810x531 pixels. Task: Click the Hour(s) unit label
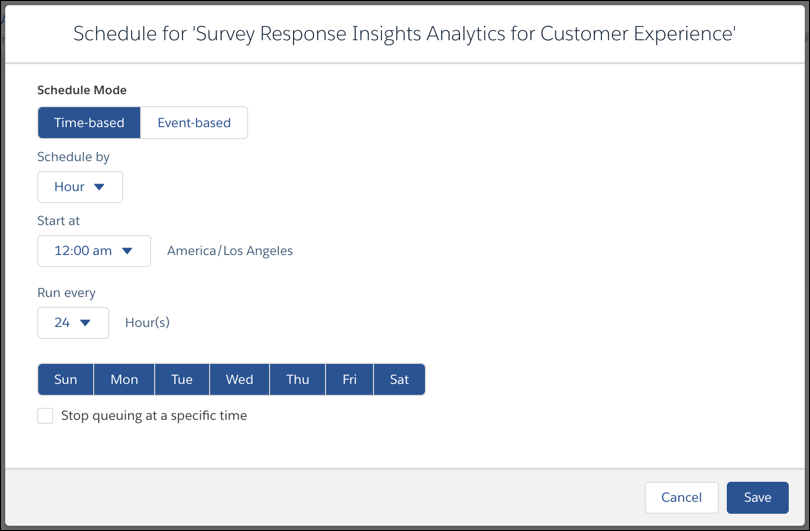tap(147, 323)
